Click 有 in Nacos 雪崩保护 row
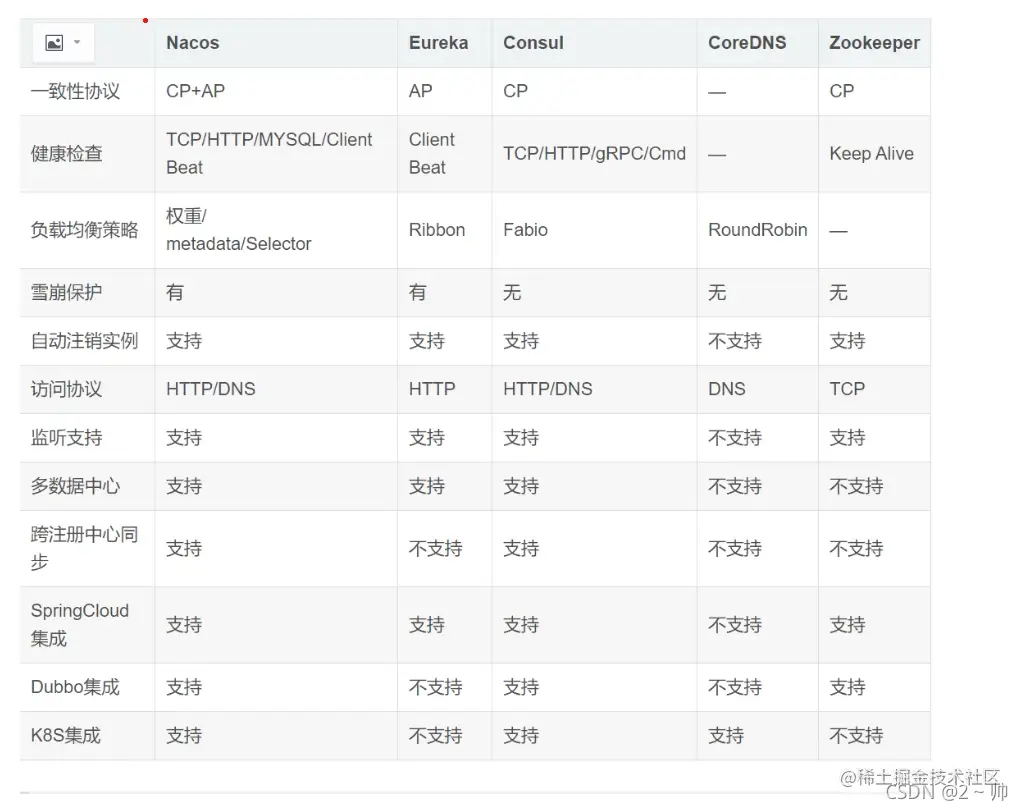This screenshot has height=810, width=1023. tap(175, 293)
